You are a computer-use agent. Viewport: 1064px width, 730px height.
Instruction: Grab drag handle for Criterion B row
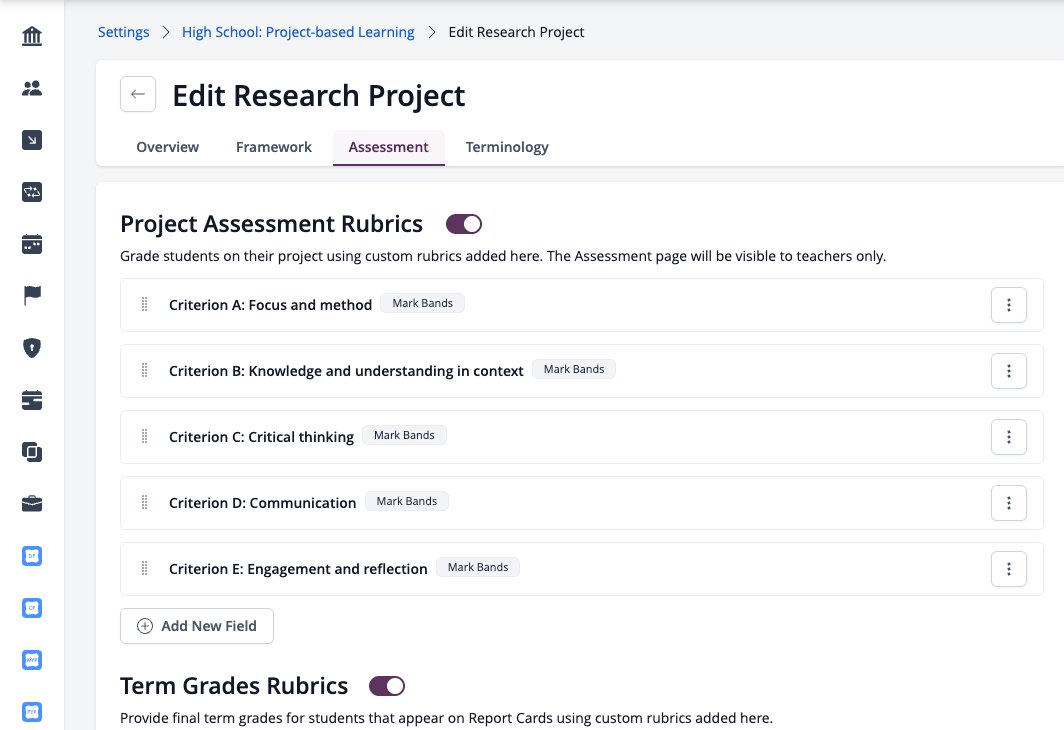(145, 370)
